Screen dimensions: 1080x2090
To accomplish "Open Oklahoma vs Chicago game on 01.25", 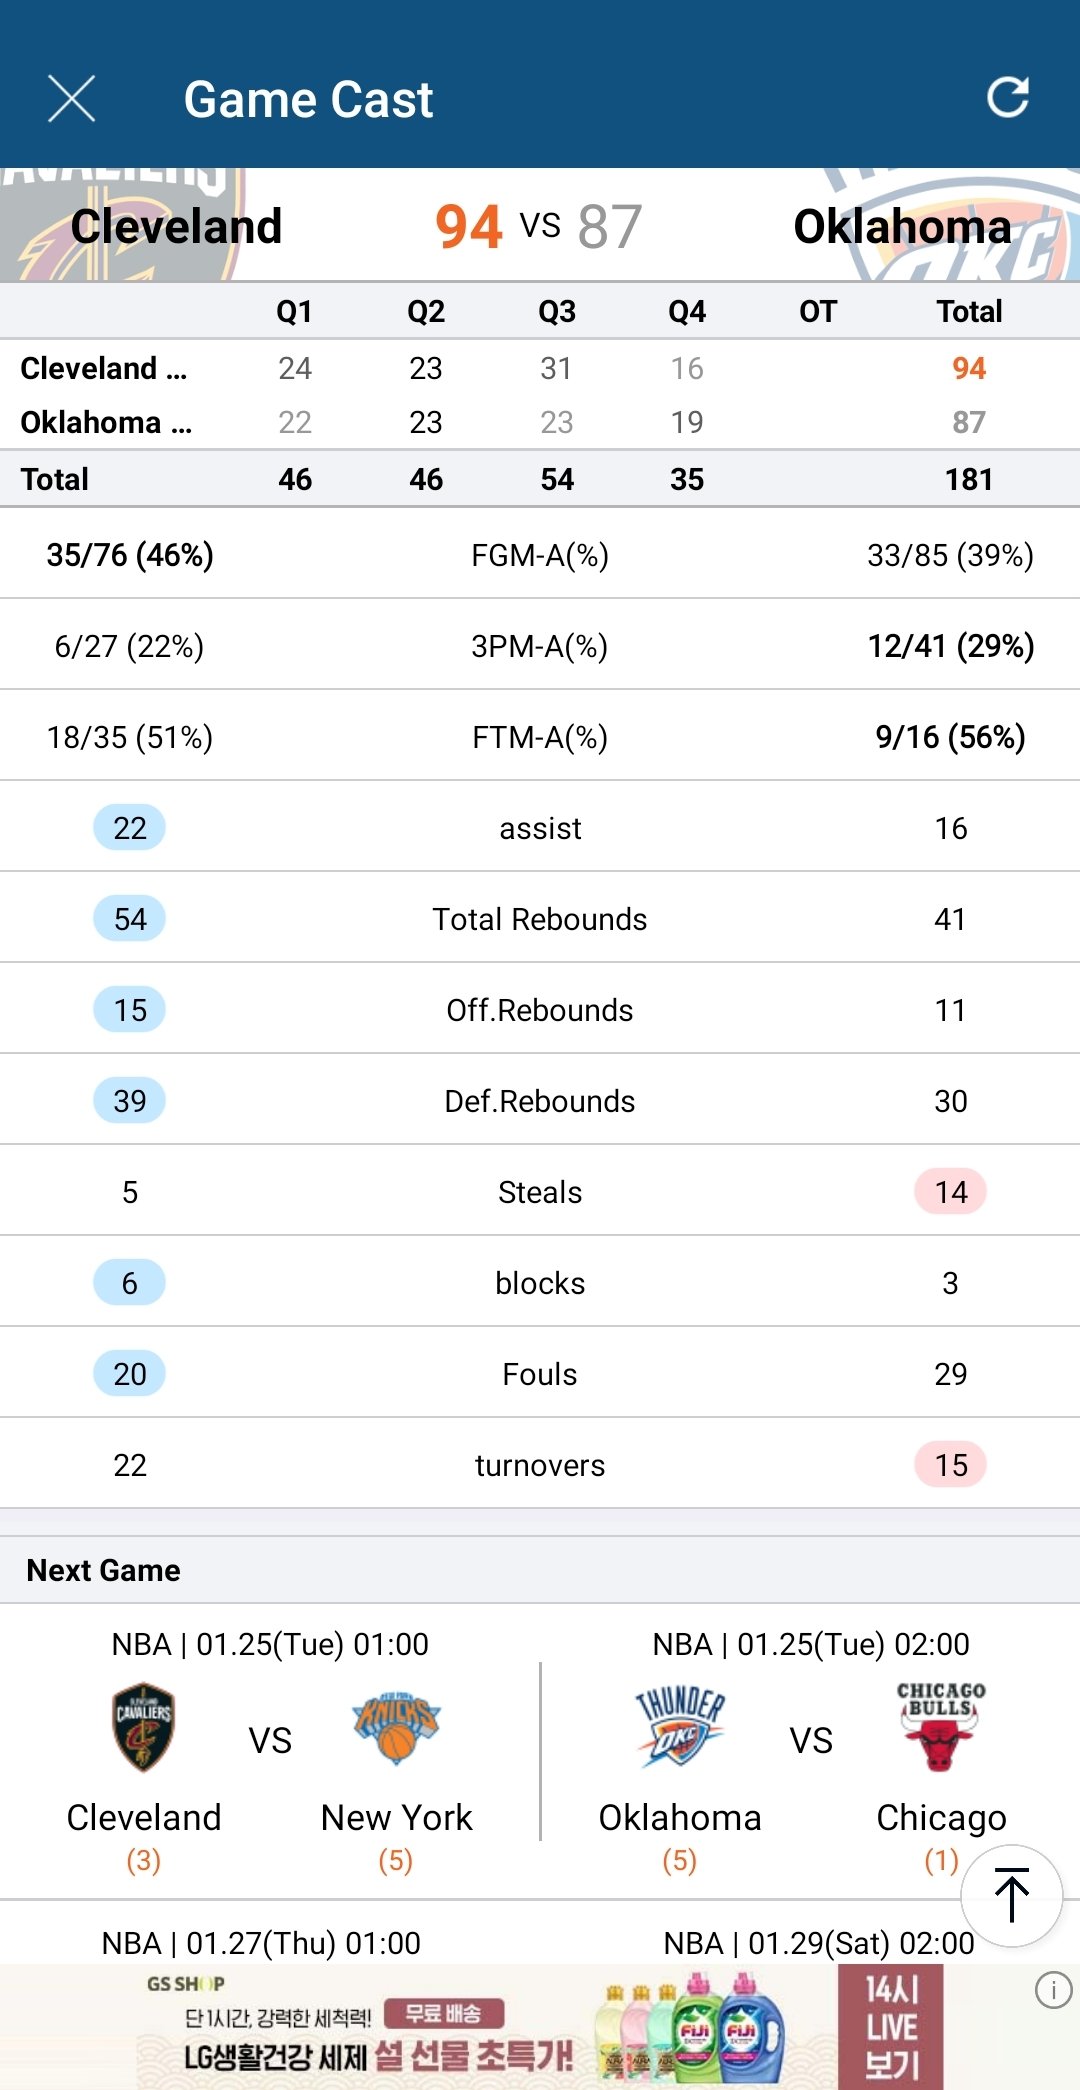I will 811,1741.
